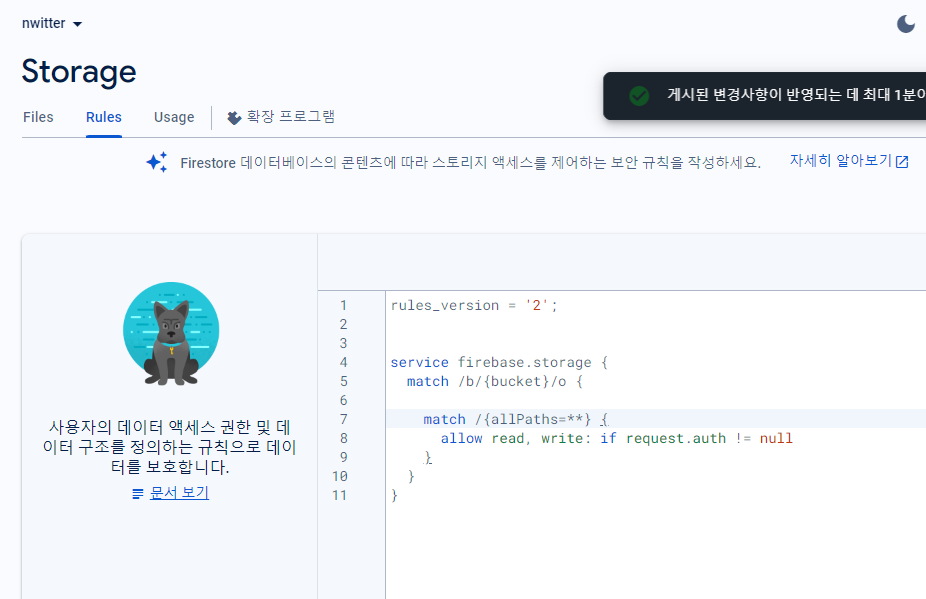Click the green check icon in the notification
The image size is (926, 599).
639,96
